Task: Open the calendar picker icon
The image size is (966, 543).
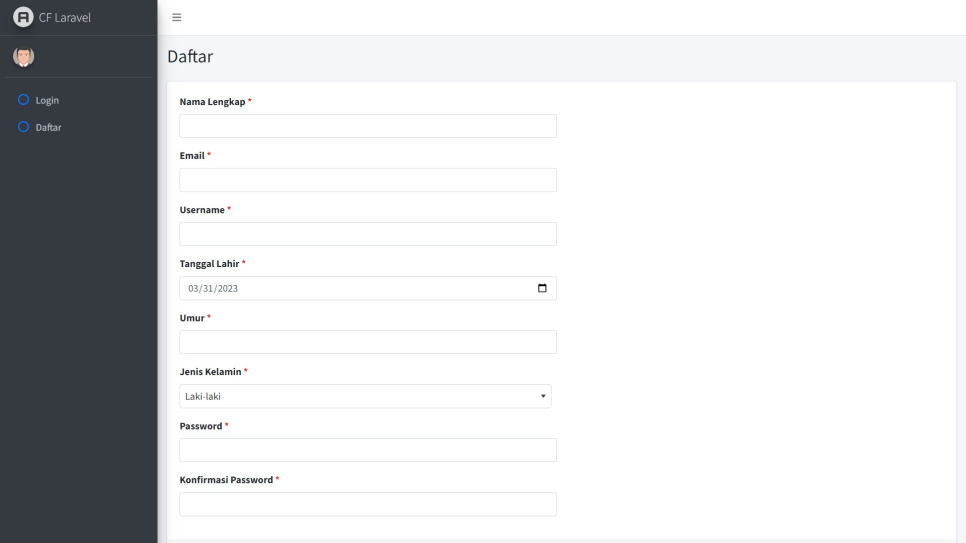Action: coord(542,288)
